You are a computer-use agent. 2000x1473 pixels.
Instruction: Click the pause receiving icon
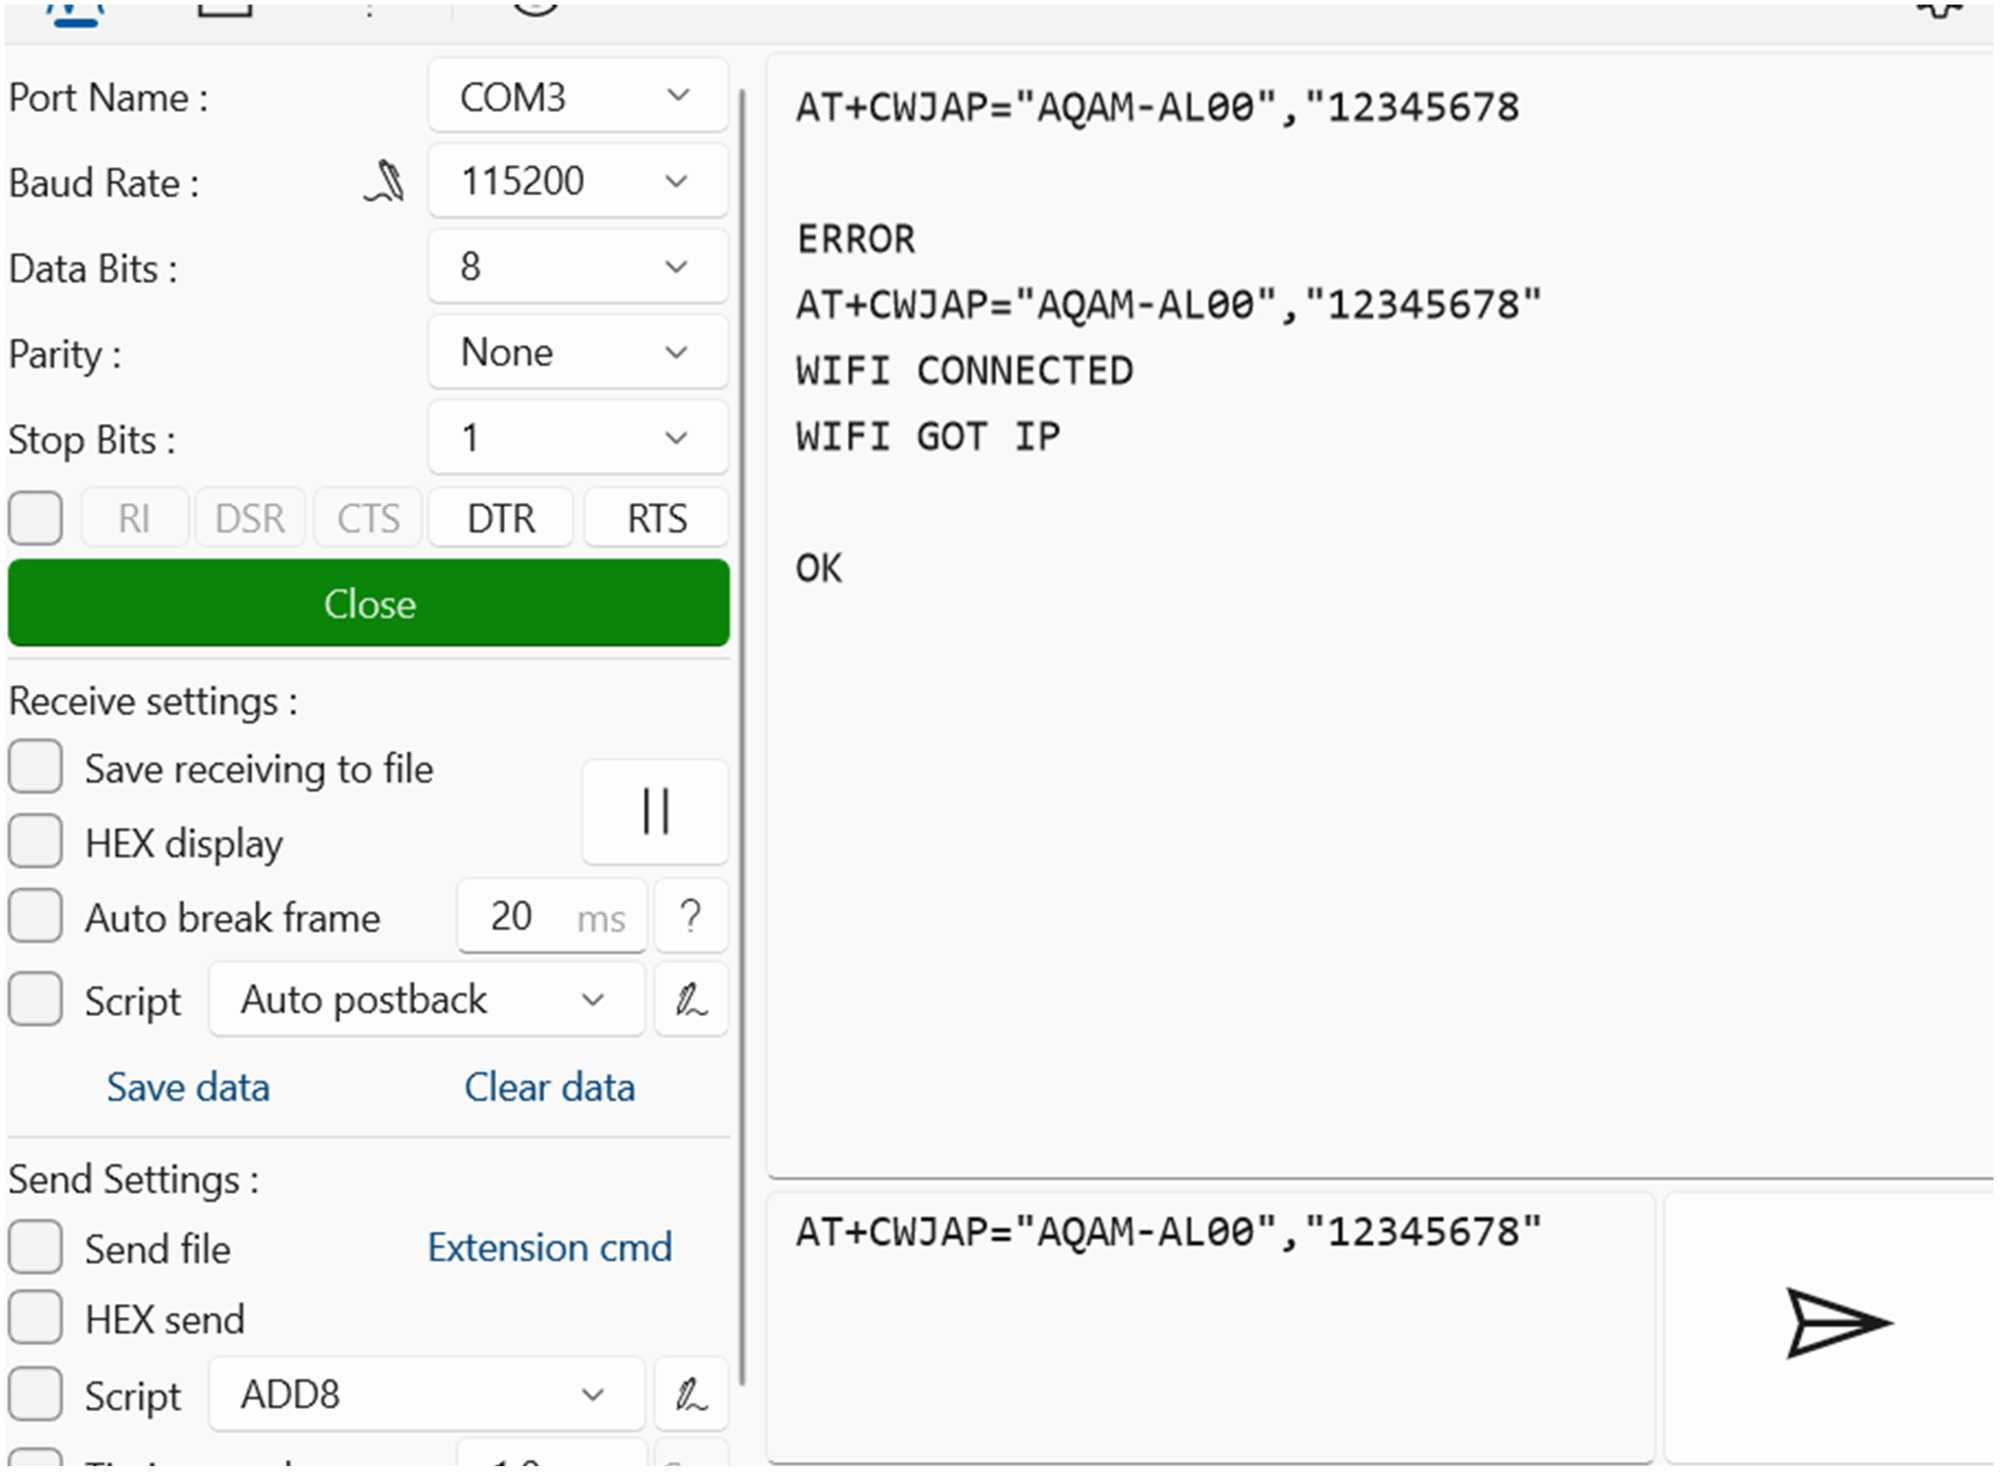pos(655,811)
